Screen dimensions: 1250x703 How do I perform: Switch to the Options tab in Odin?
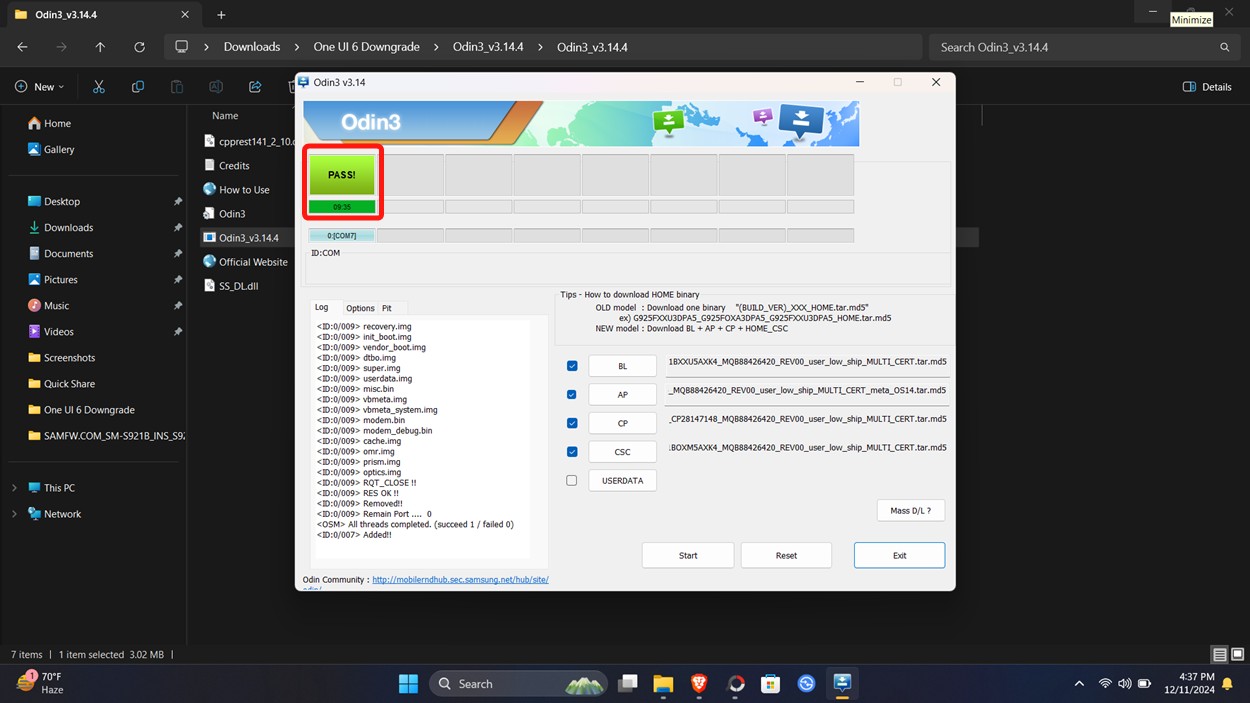tap(359, 307)
